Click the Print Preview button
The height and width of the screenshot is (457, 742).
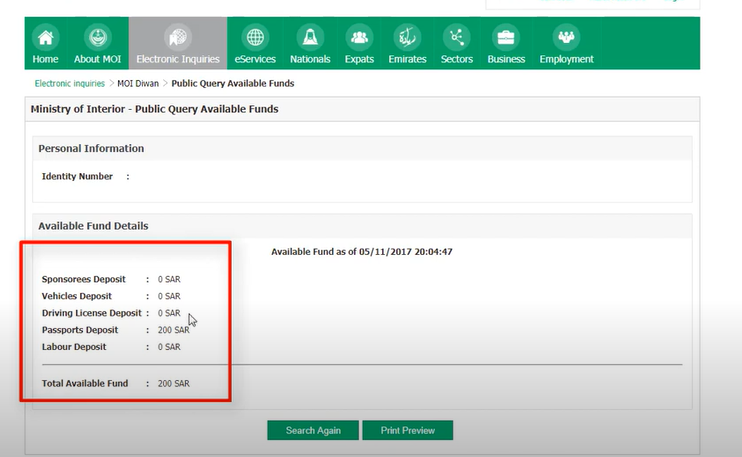pyautogui.click(x=407, y=430)
